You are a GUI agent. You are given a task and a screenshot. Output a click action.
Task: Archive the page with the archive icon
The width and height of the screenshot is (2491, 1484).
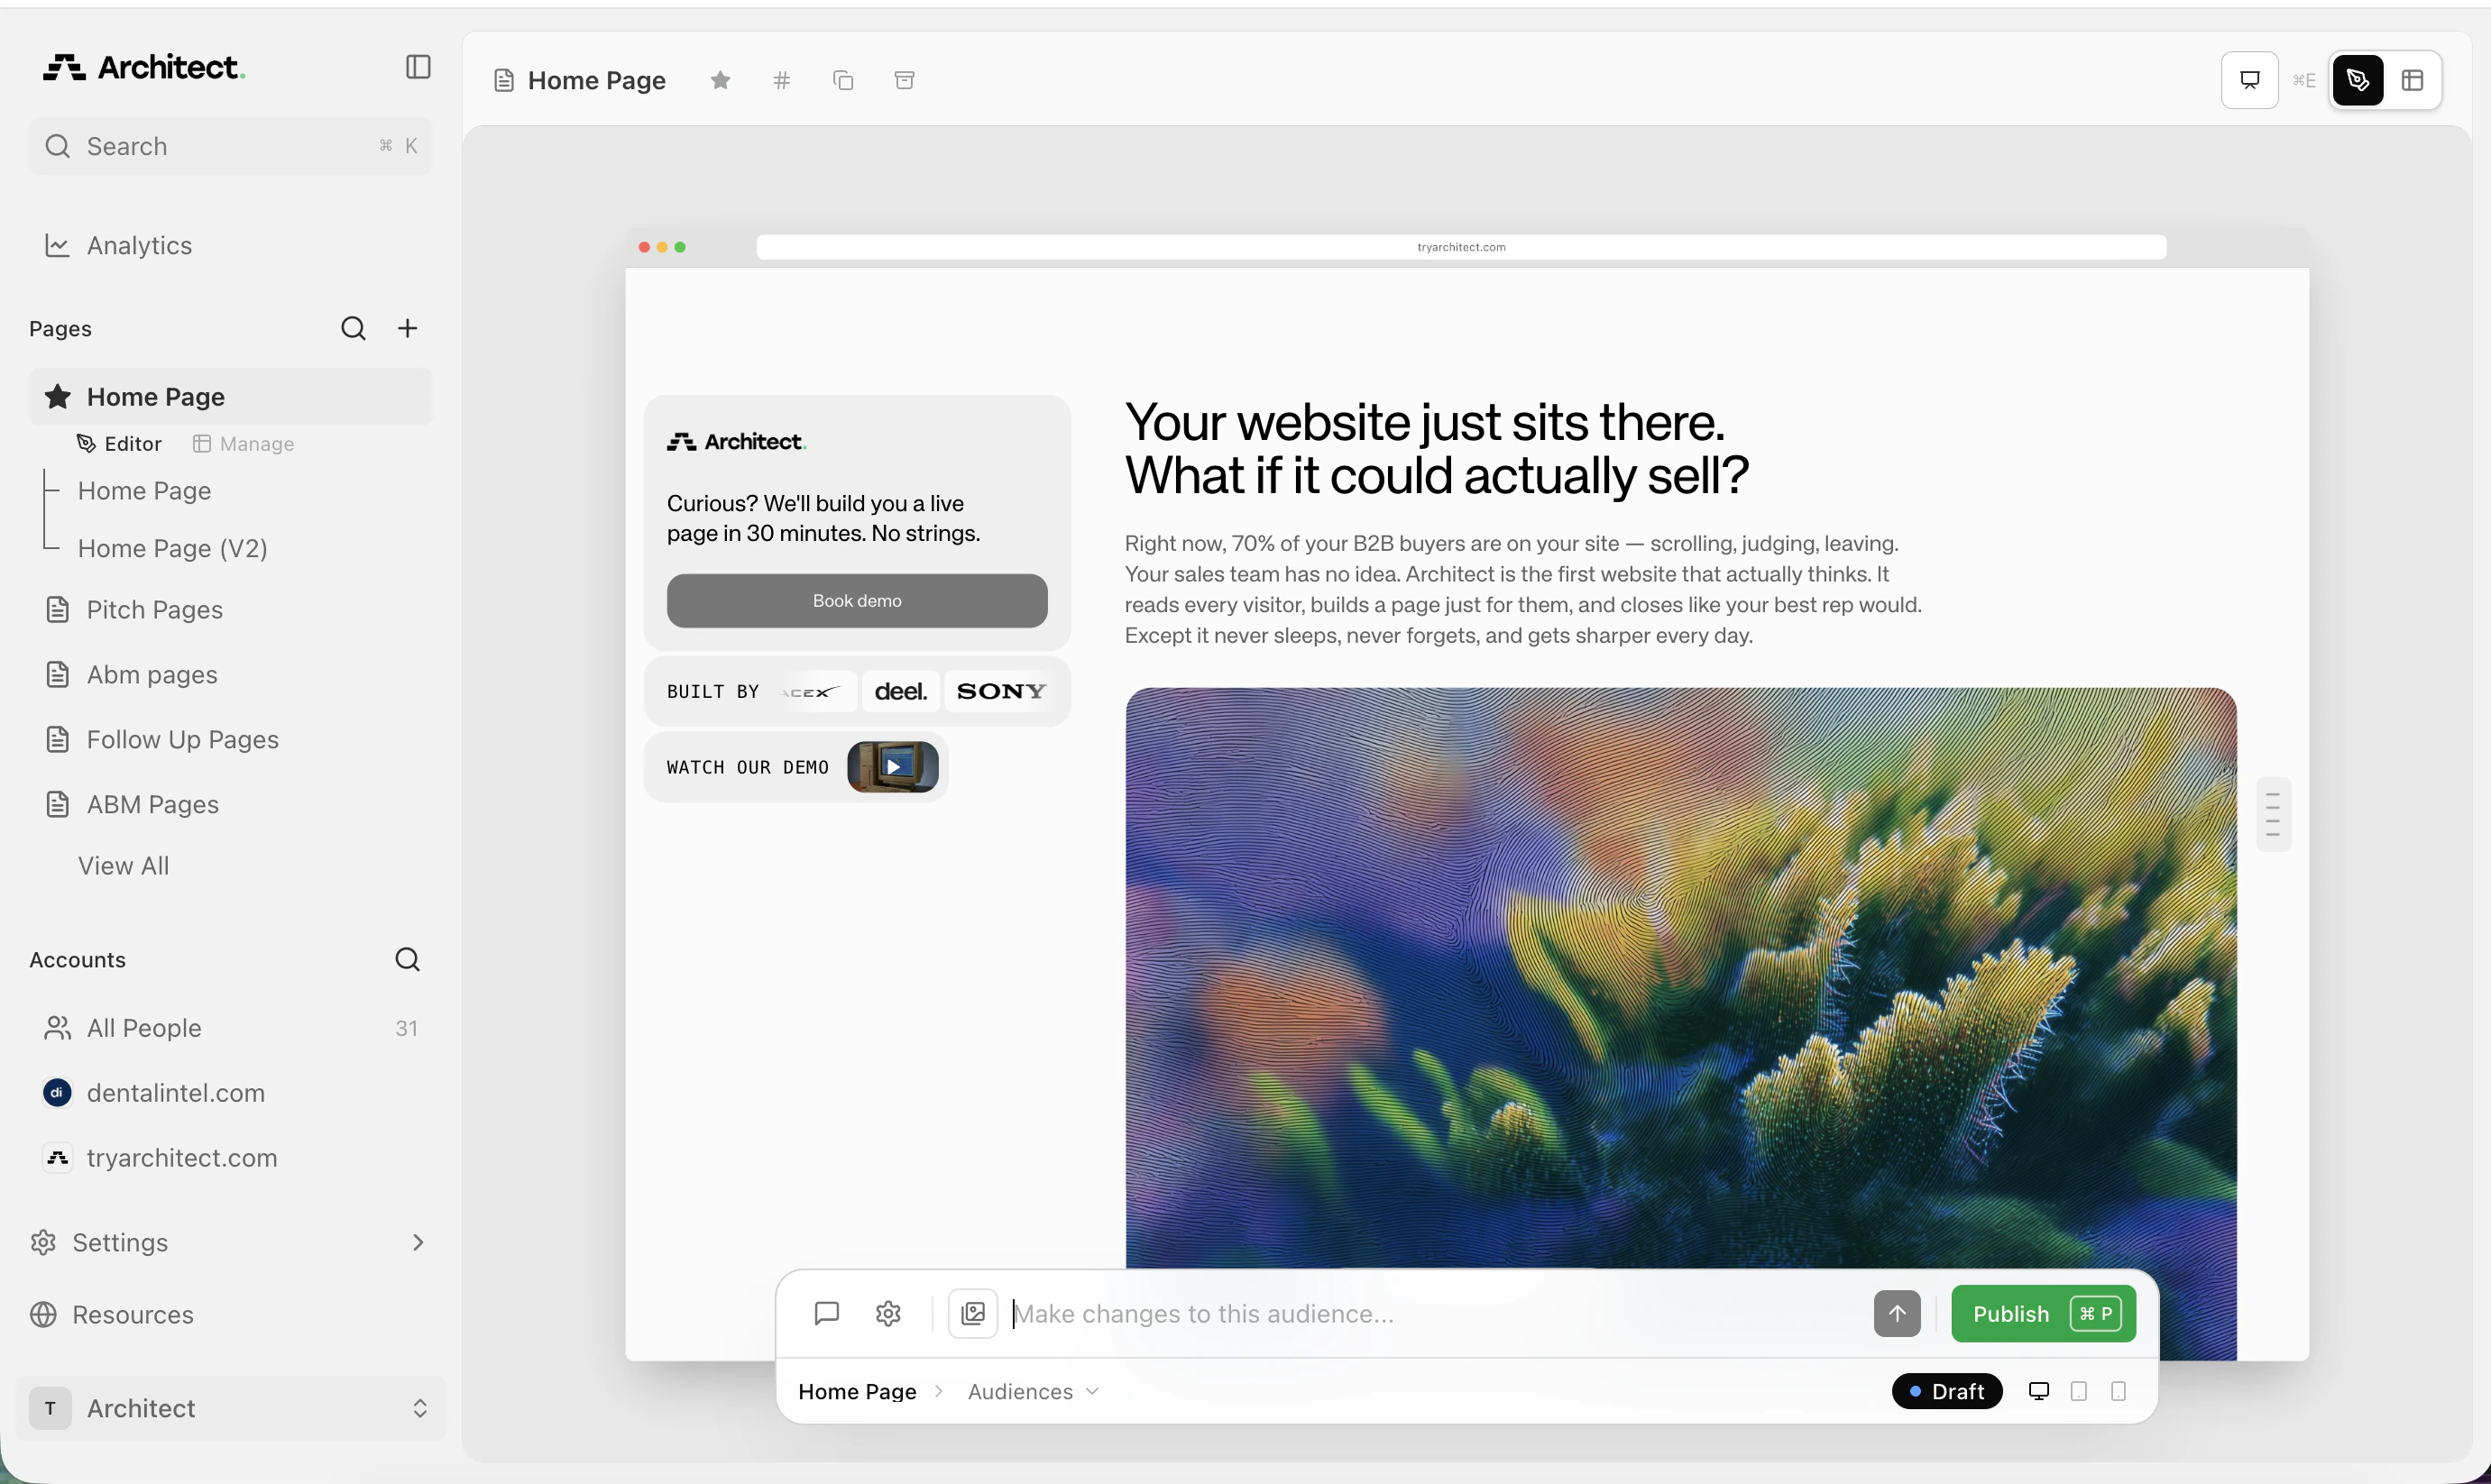[904, 80]
